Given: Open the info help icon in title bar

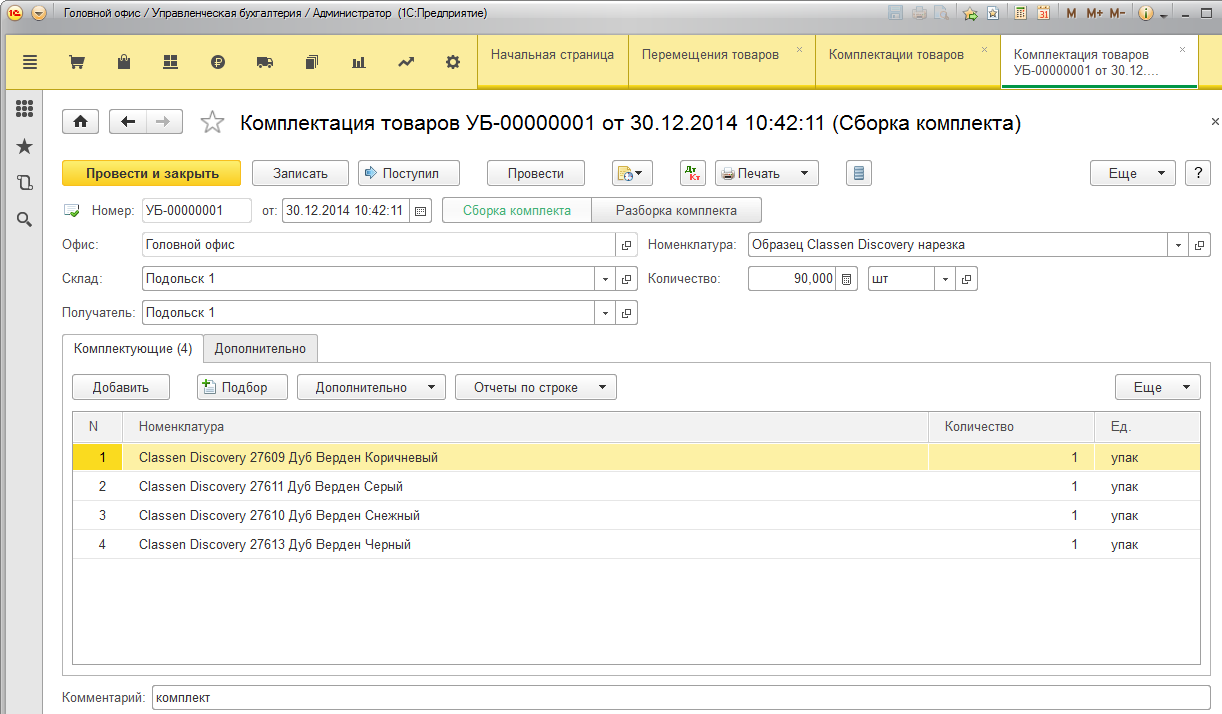Looking at the screenshot, I should point(1146,13).
